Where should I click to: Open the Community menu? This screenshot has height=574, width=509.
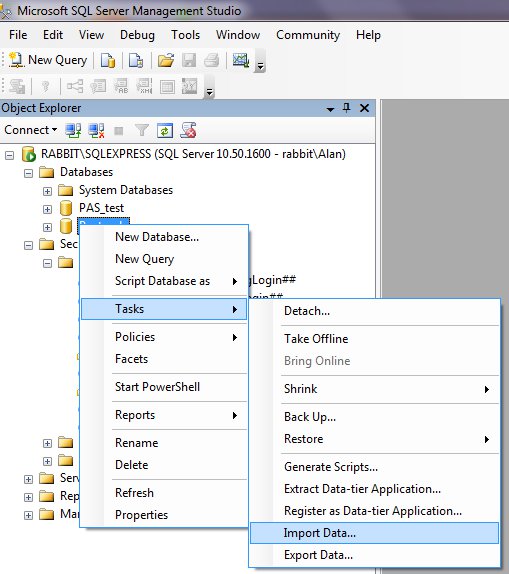(308, 35)
